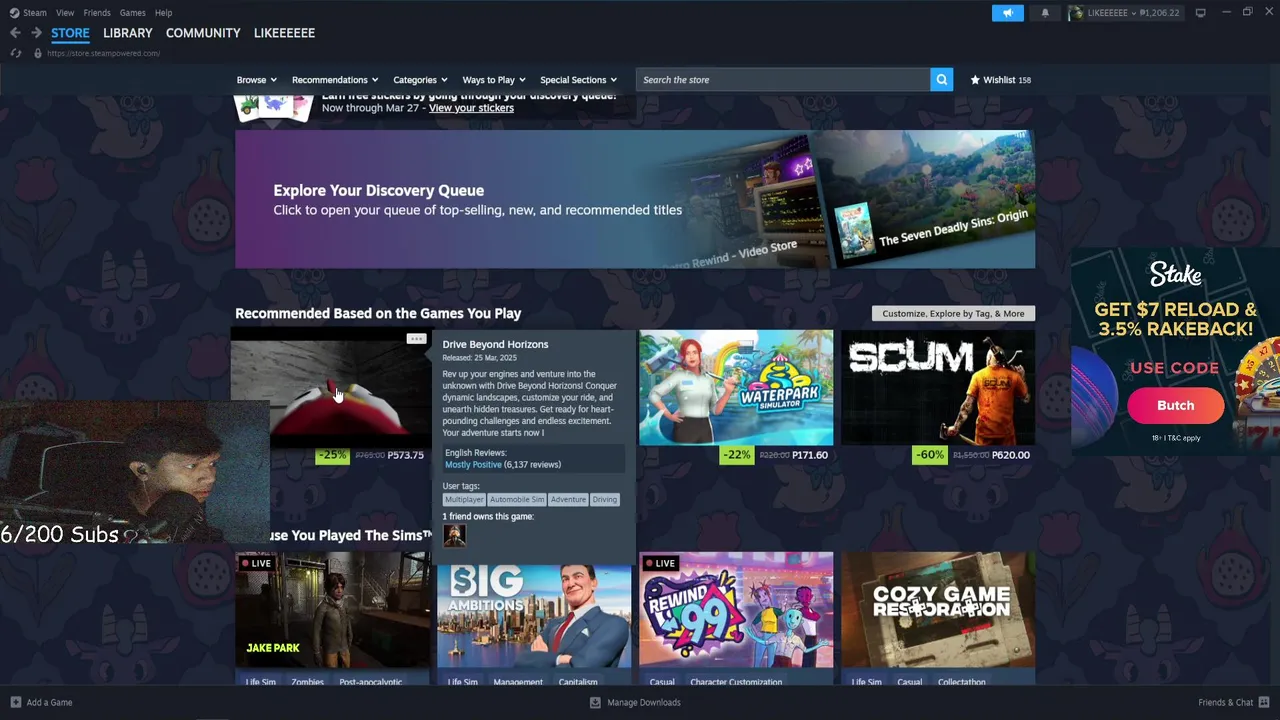Click the Add a Game label
This screenshot has width=1280, height=720.
coord(49,702)
